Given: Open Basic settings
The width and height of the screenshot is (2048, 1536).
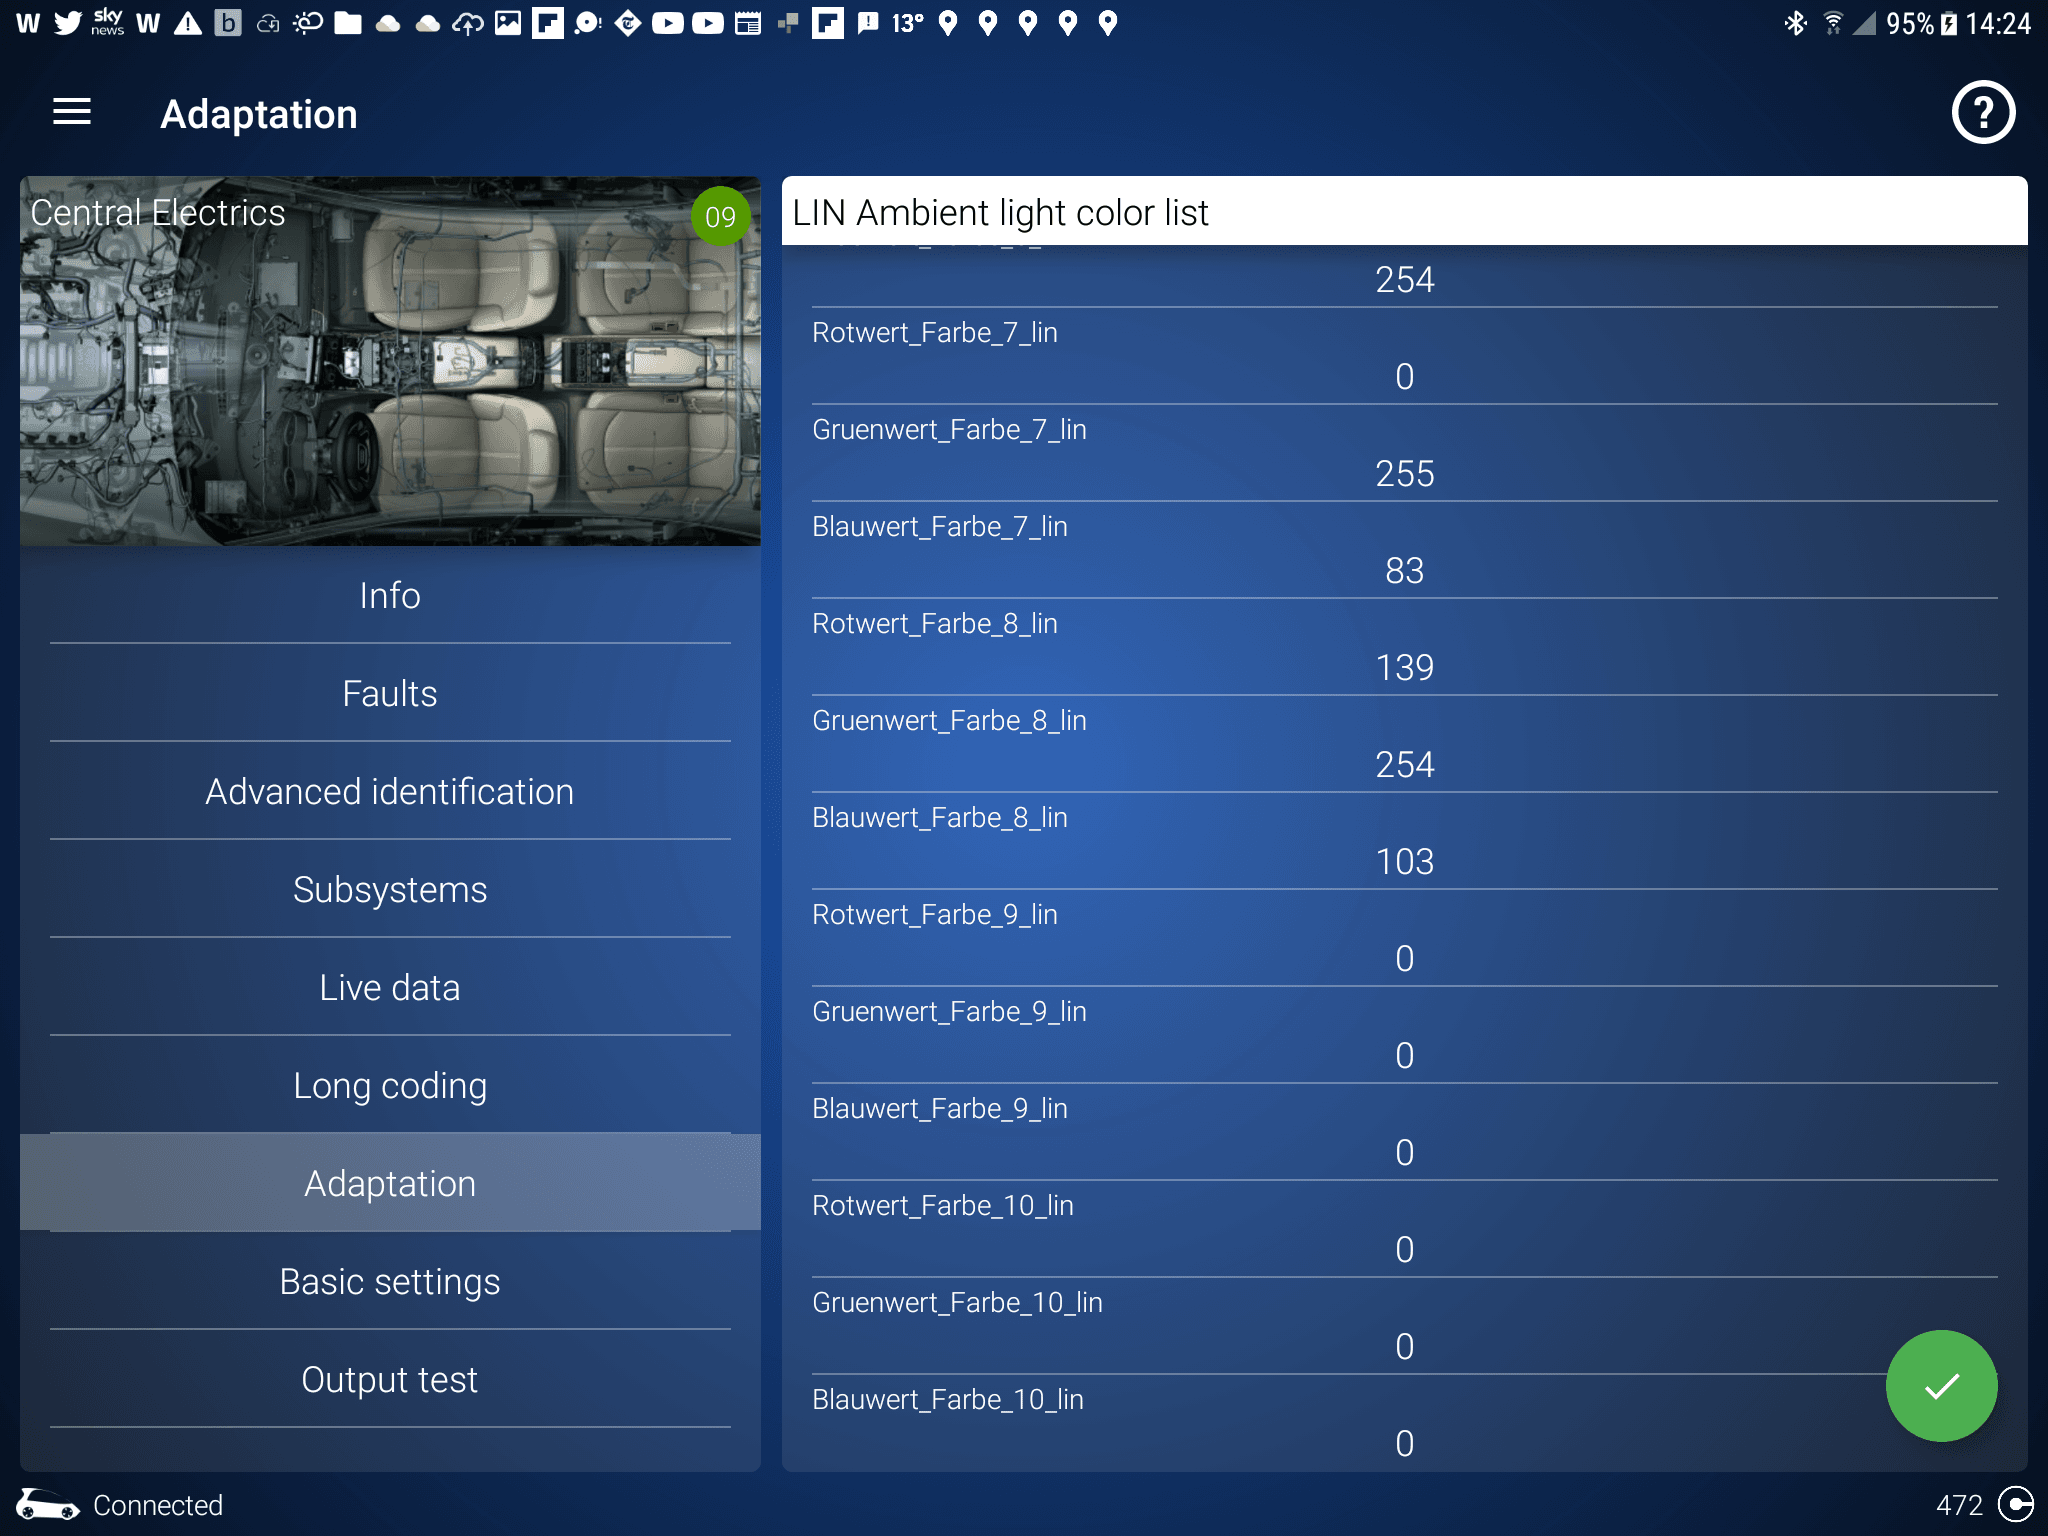Looking at the screenshot, I should tap(390, 1282).
